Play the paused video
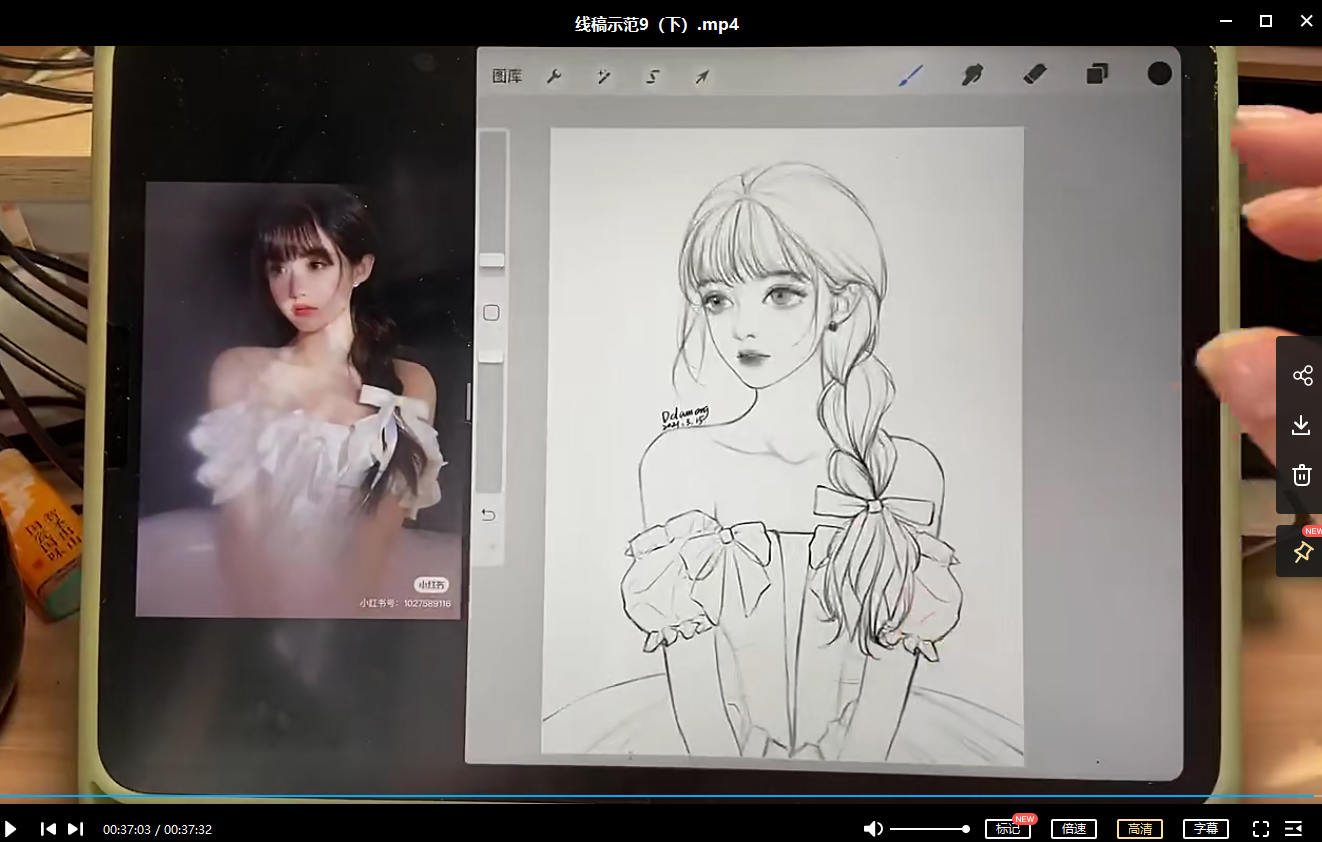1322x842 pixels. point(11,829)
